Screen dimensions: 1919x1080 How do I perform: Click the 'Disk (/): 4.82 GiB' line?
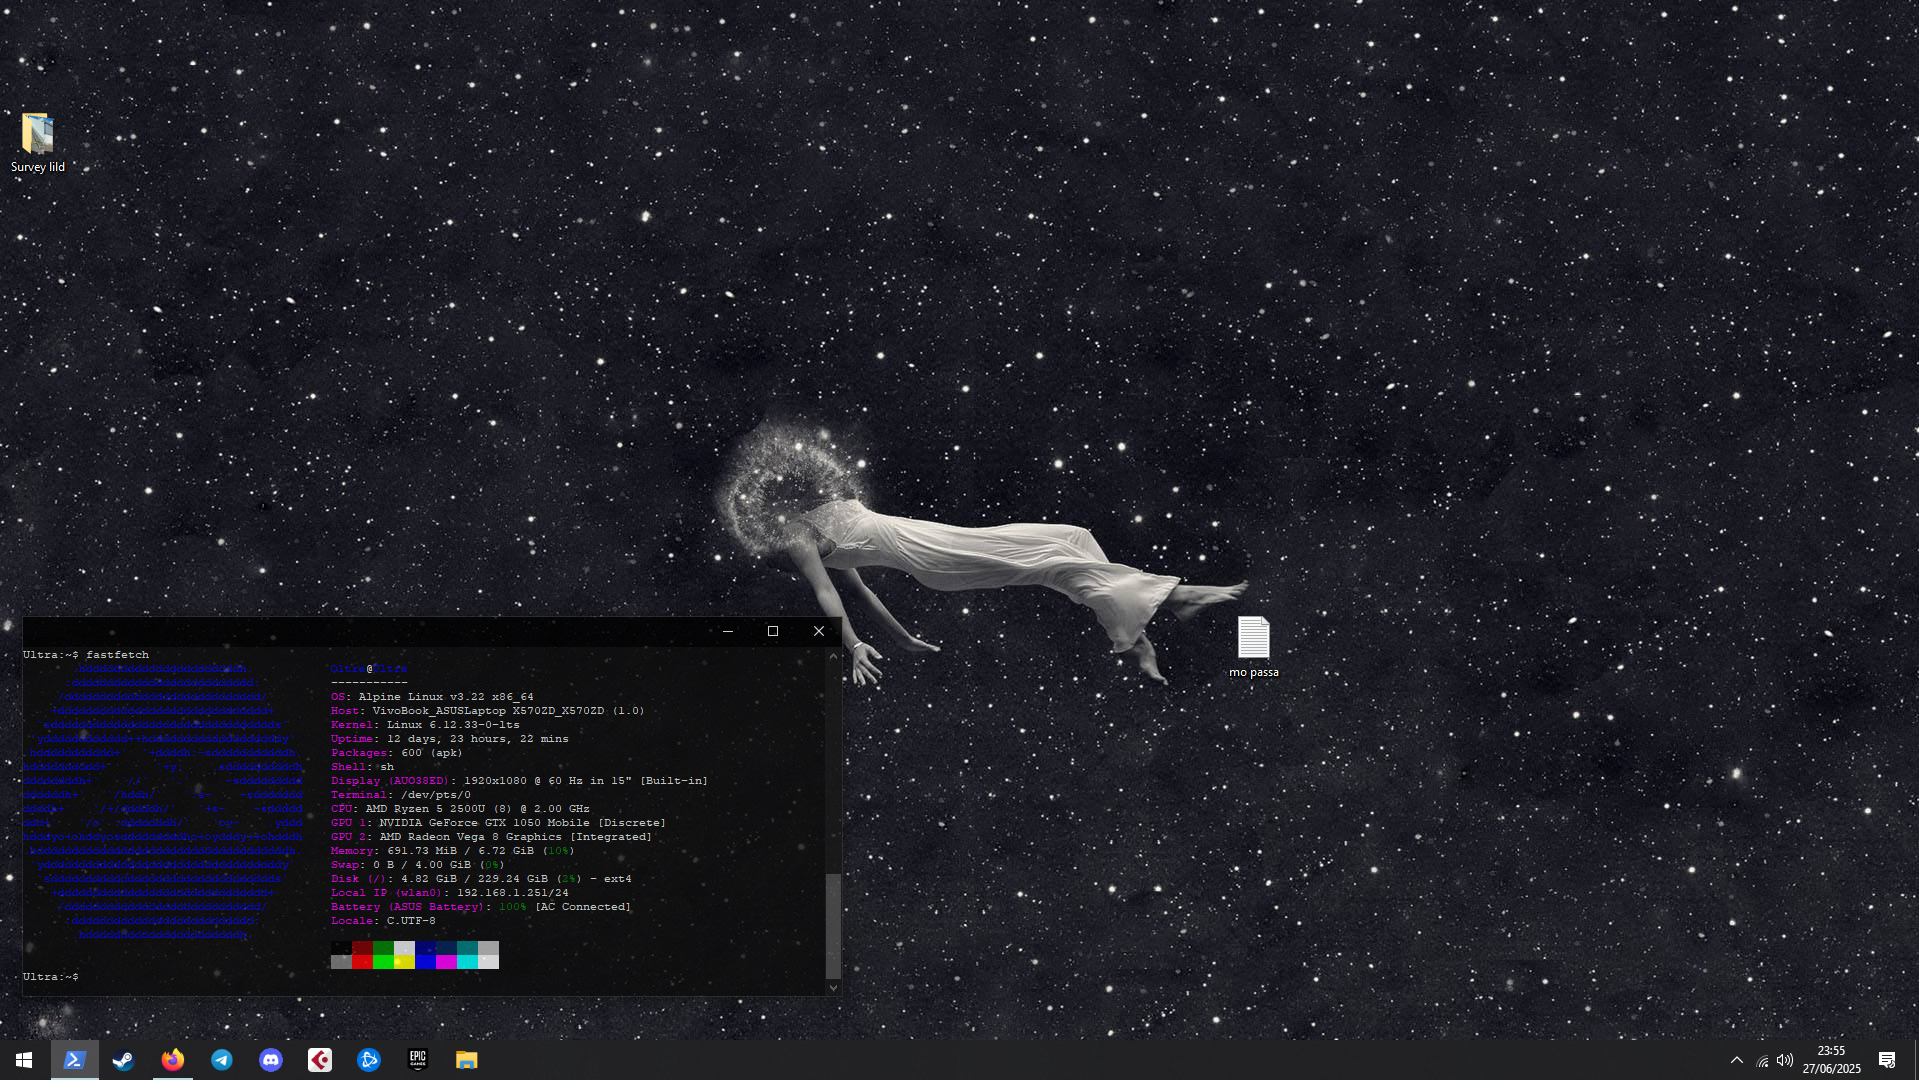pos(481,879)
